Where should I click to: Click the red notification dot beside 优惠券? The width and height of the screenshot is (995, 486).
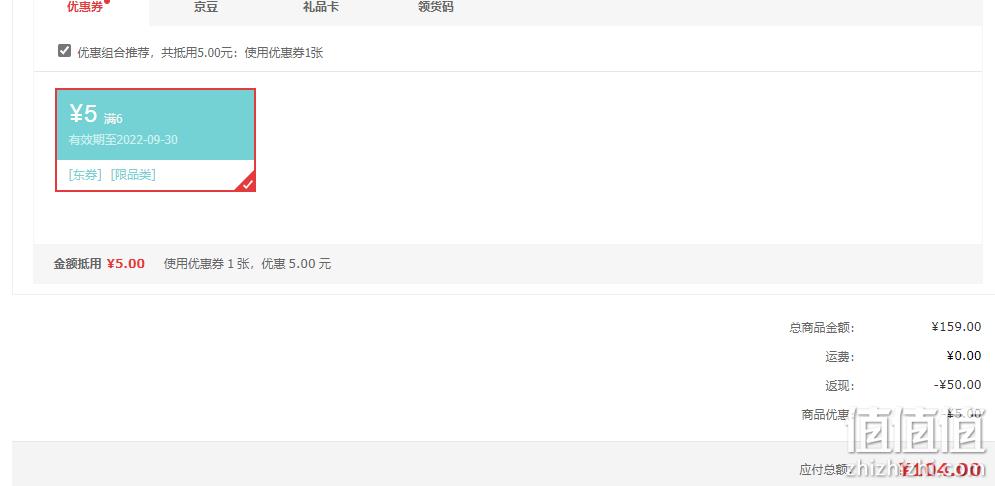(107, 1)
